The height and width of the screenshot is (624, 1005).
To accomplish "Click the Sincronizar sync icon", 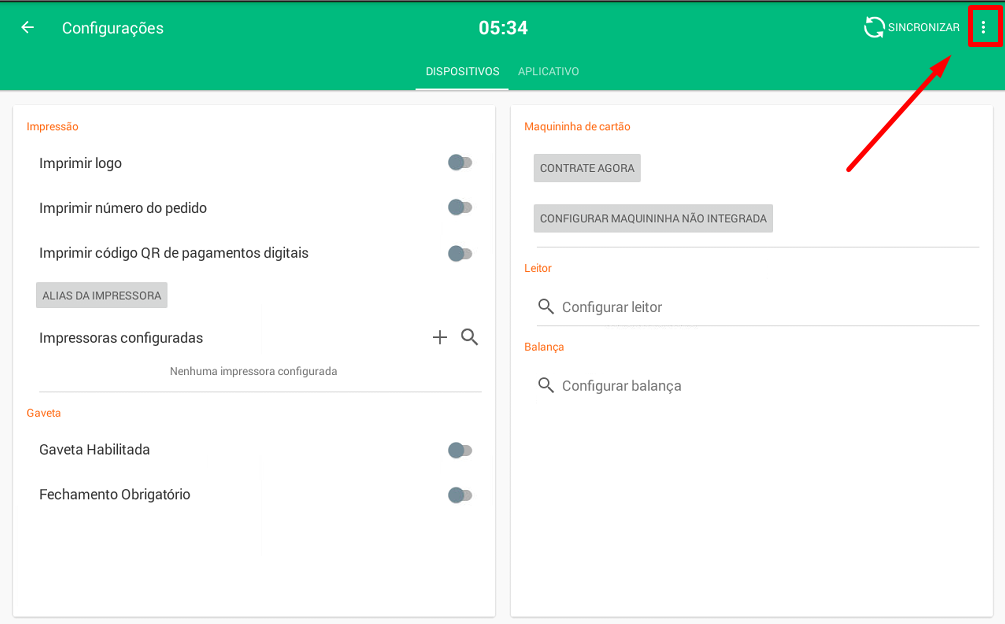I will [874, 27].
